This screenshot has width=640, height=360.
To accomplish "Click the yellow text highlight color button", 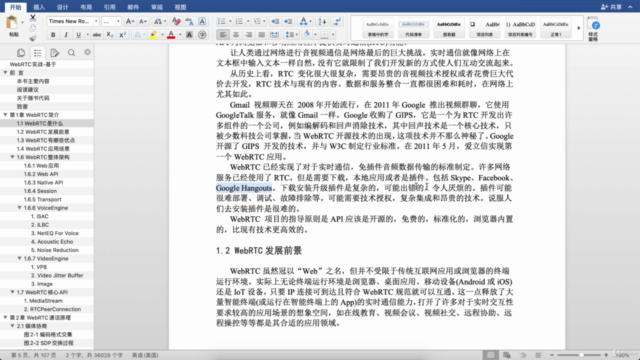I will pos(153,35).
